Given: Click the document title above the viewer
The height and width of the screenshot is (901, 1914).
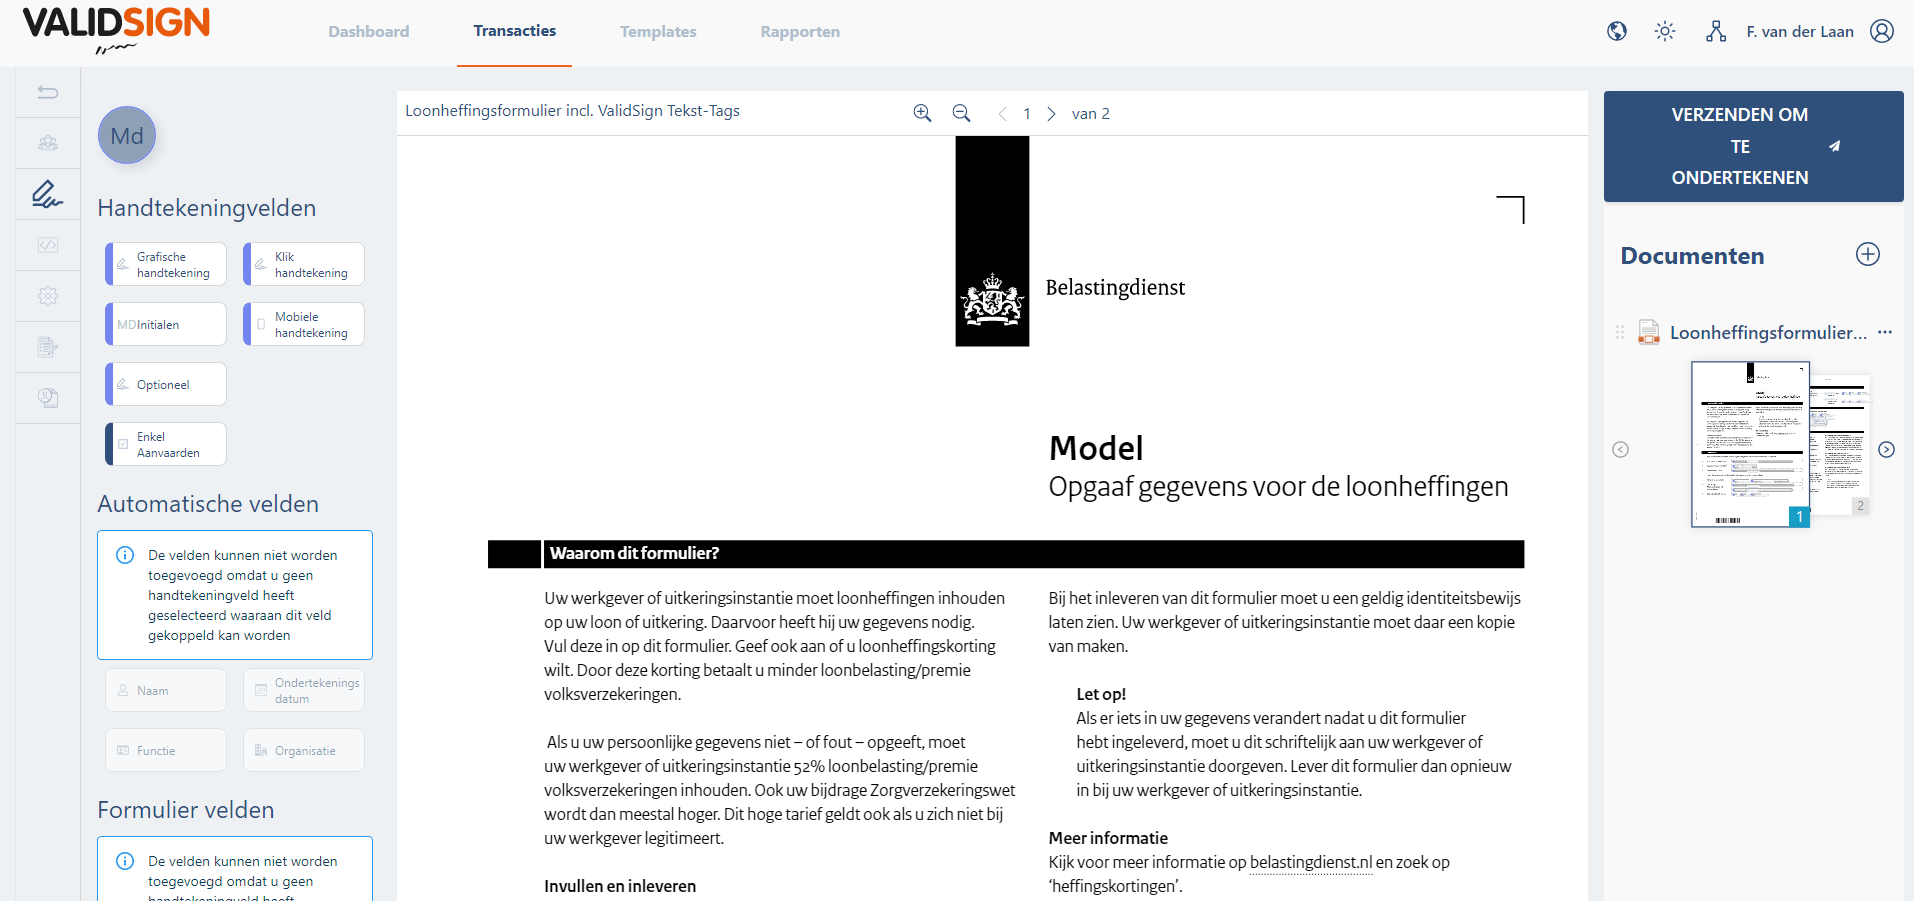Looking at the screenshot, I should [572, 111].
